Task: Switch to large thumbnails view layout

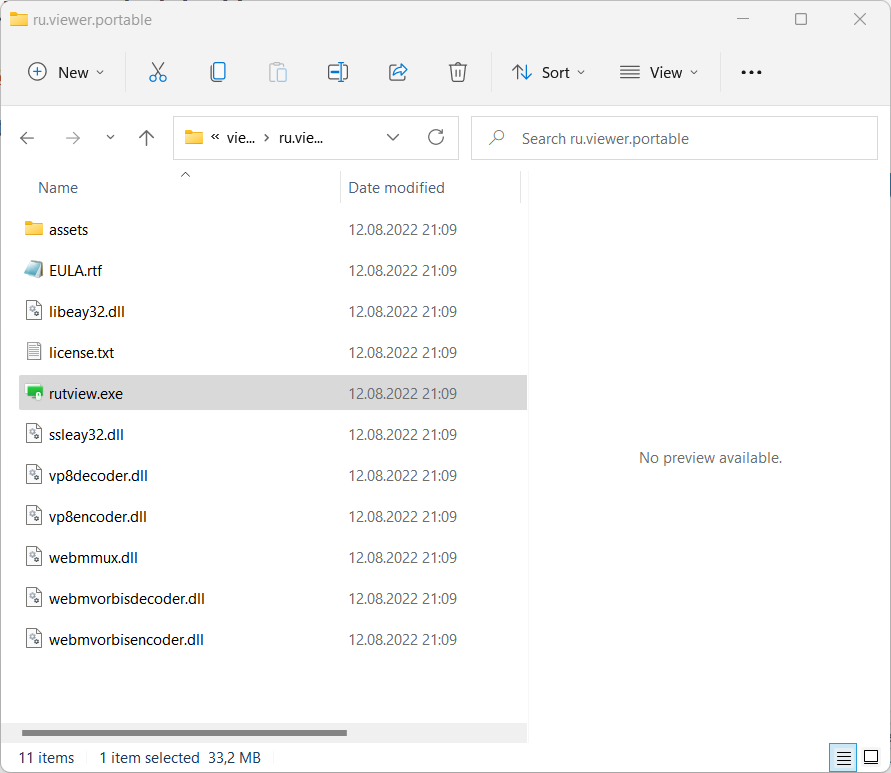Action: pyautogui.click(x=870, y=757)
